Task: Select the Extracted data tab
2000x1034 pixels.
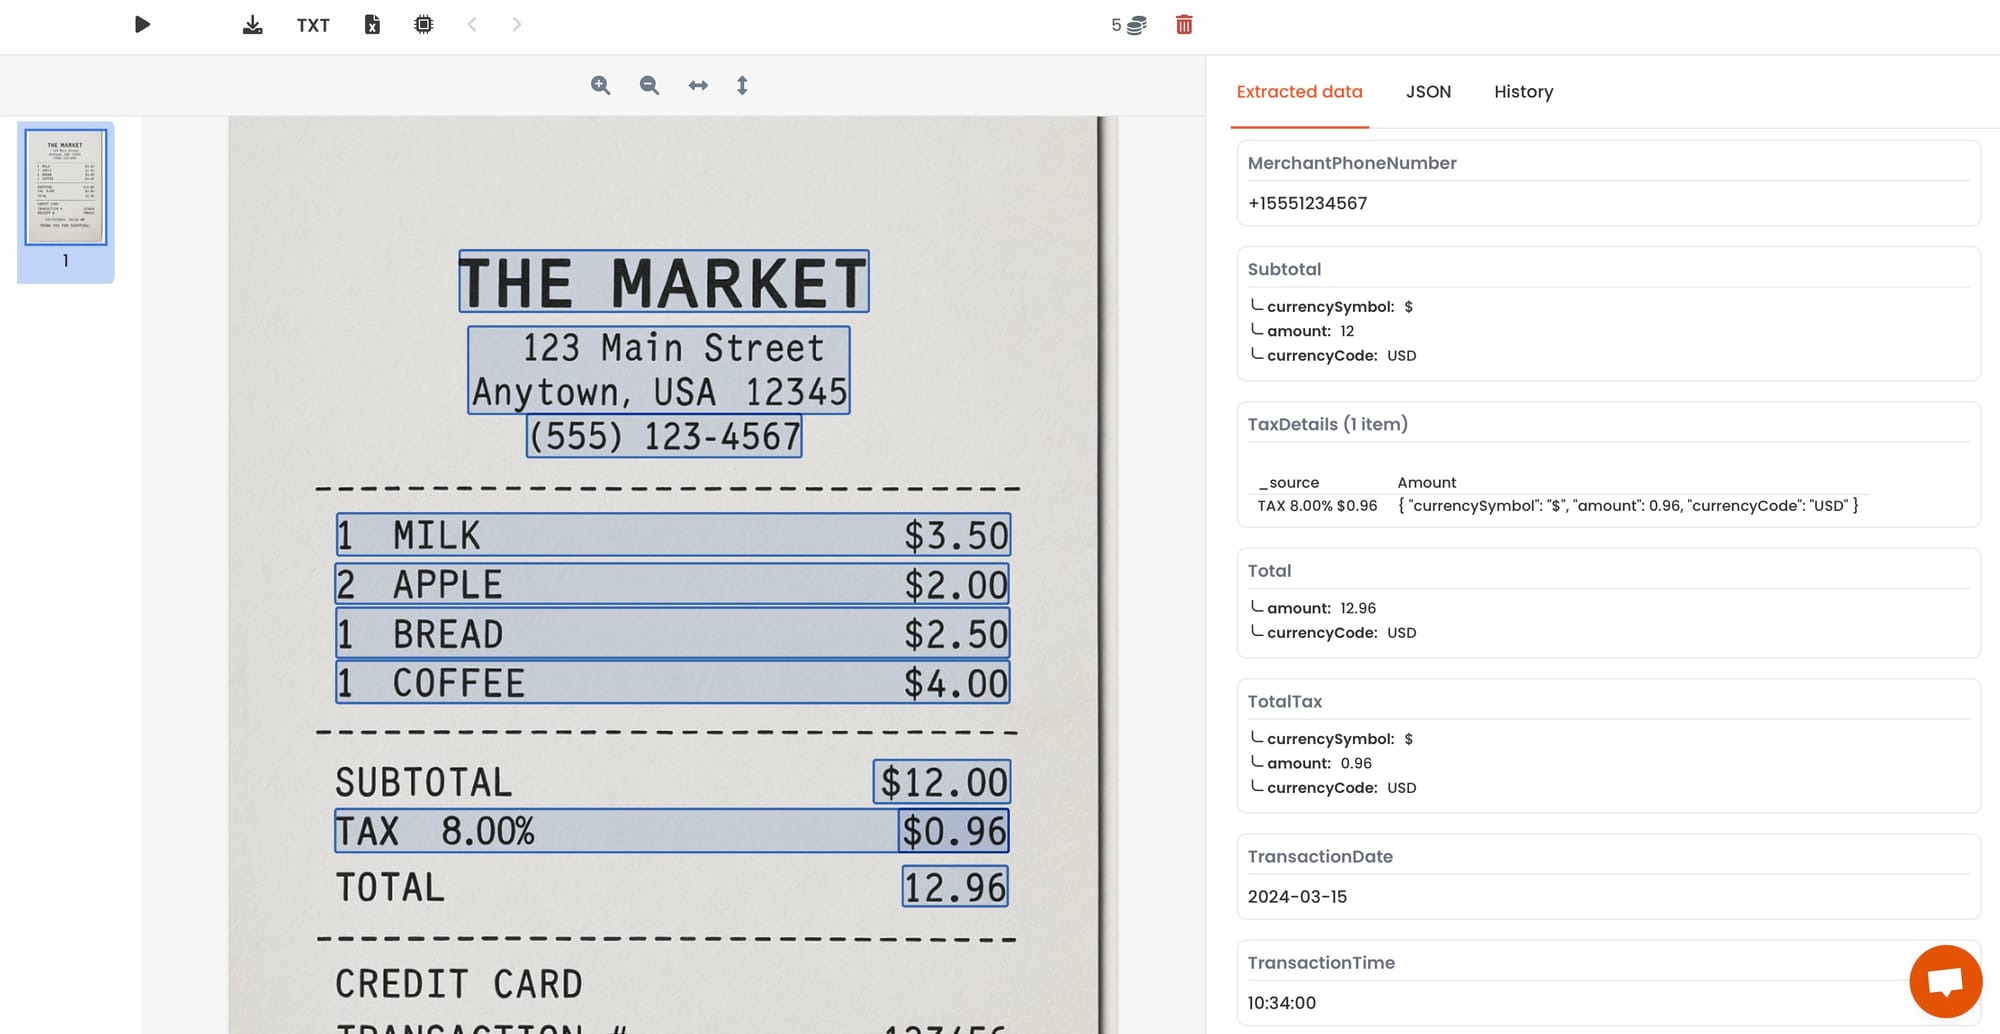Action: (x=1299, y=92)
